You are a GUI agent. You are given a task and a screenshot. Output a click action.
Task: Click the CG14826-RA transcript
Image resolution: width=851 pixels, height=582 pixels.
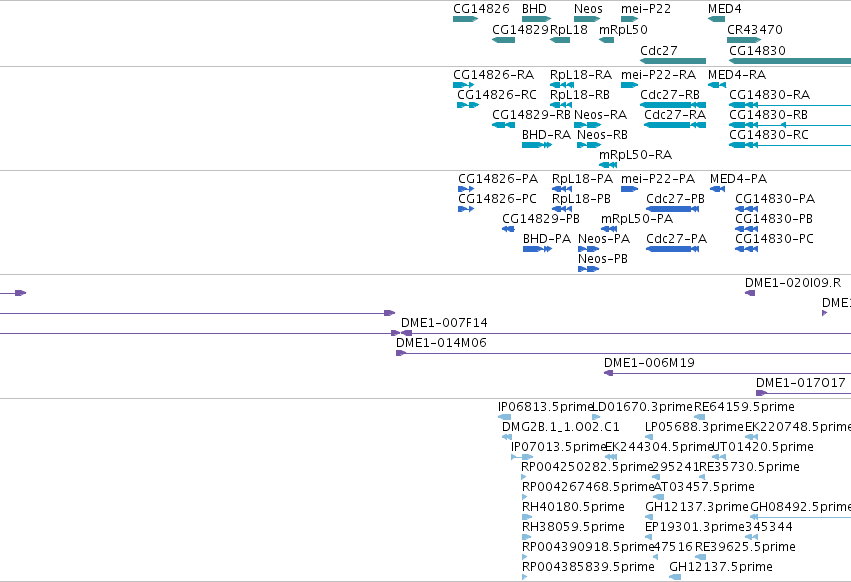pyautogui.click(x=463, y=85)
